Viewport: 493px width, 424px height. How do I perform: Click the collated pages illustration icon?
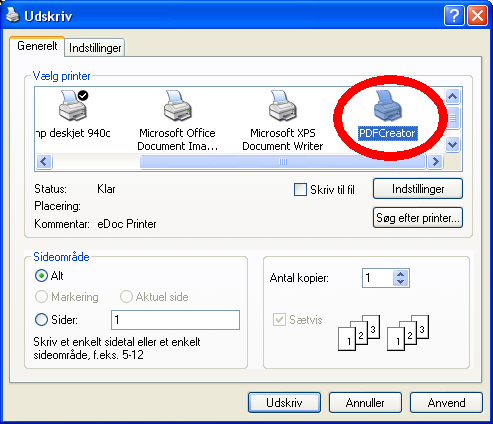point(383,332)
